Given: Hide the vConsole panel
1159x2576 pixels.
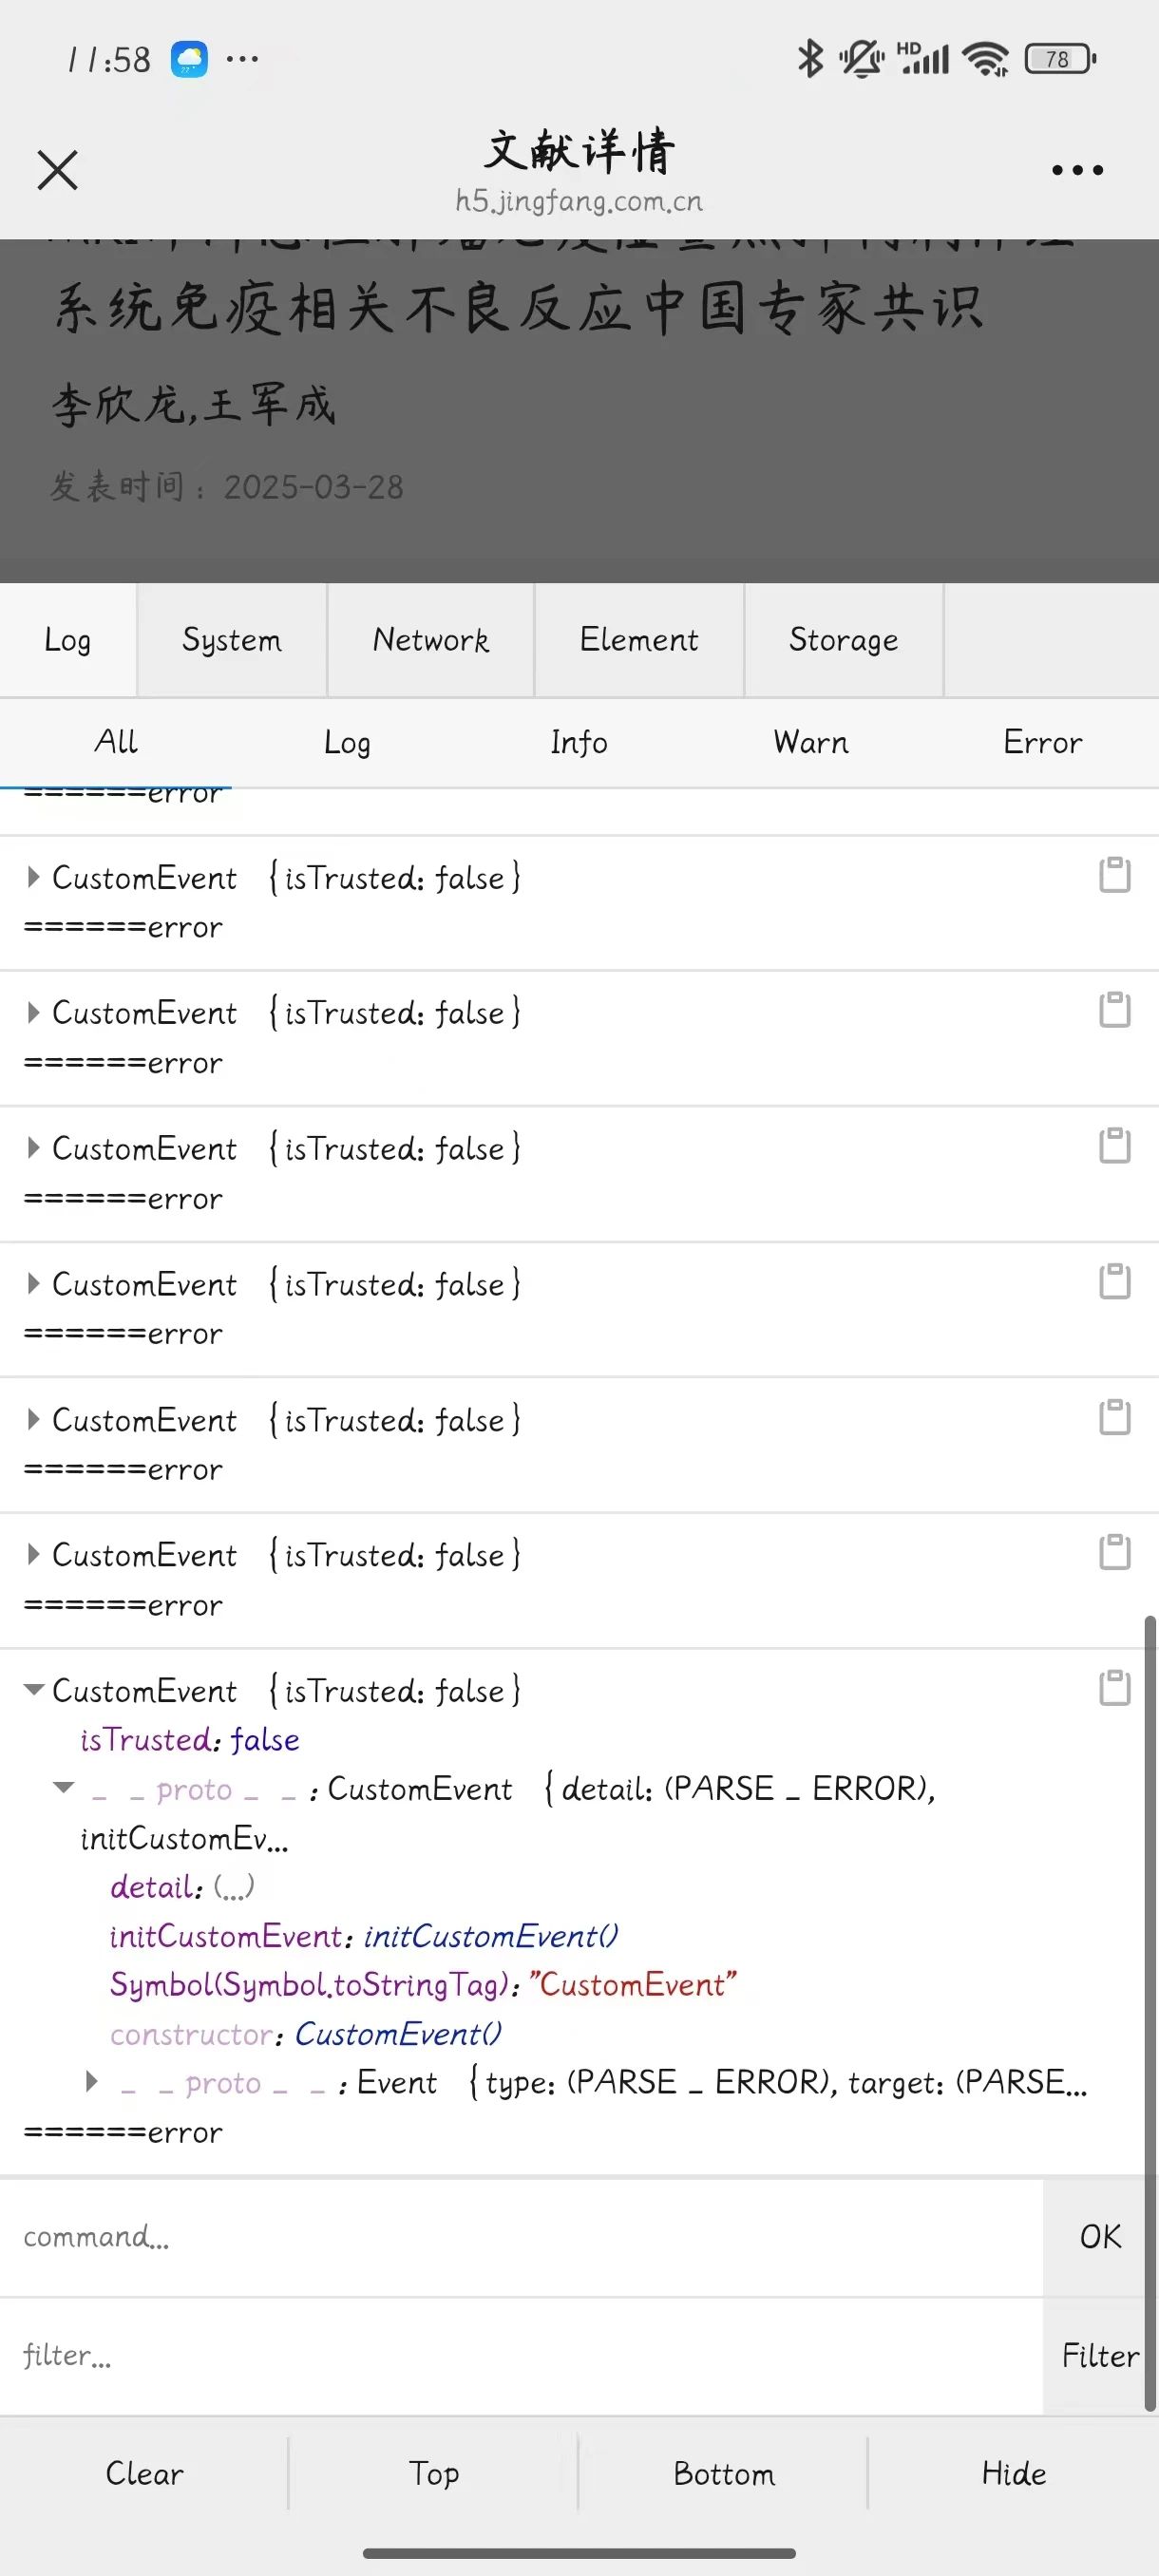Looking at the screenshot, I should coord(1013,2473).
